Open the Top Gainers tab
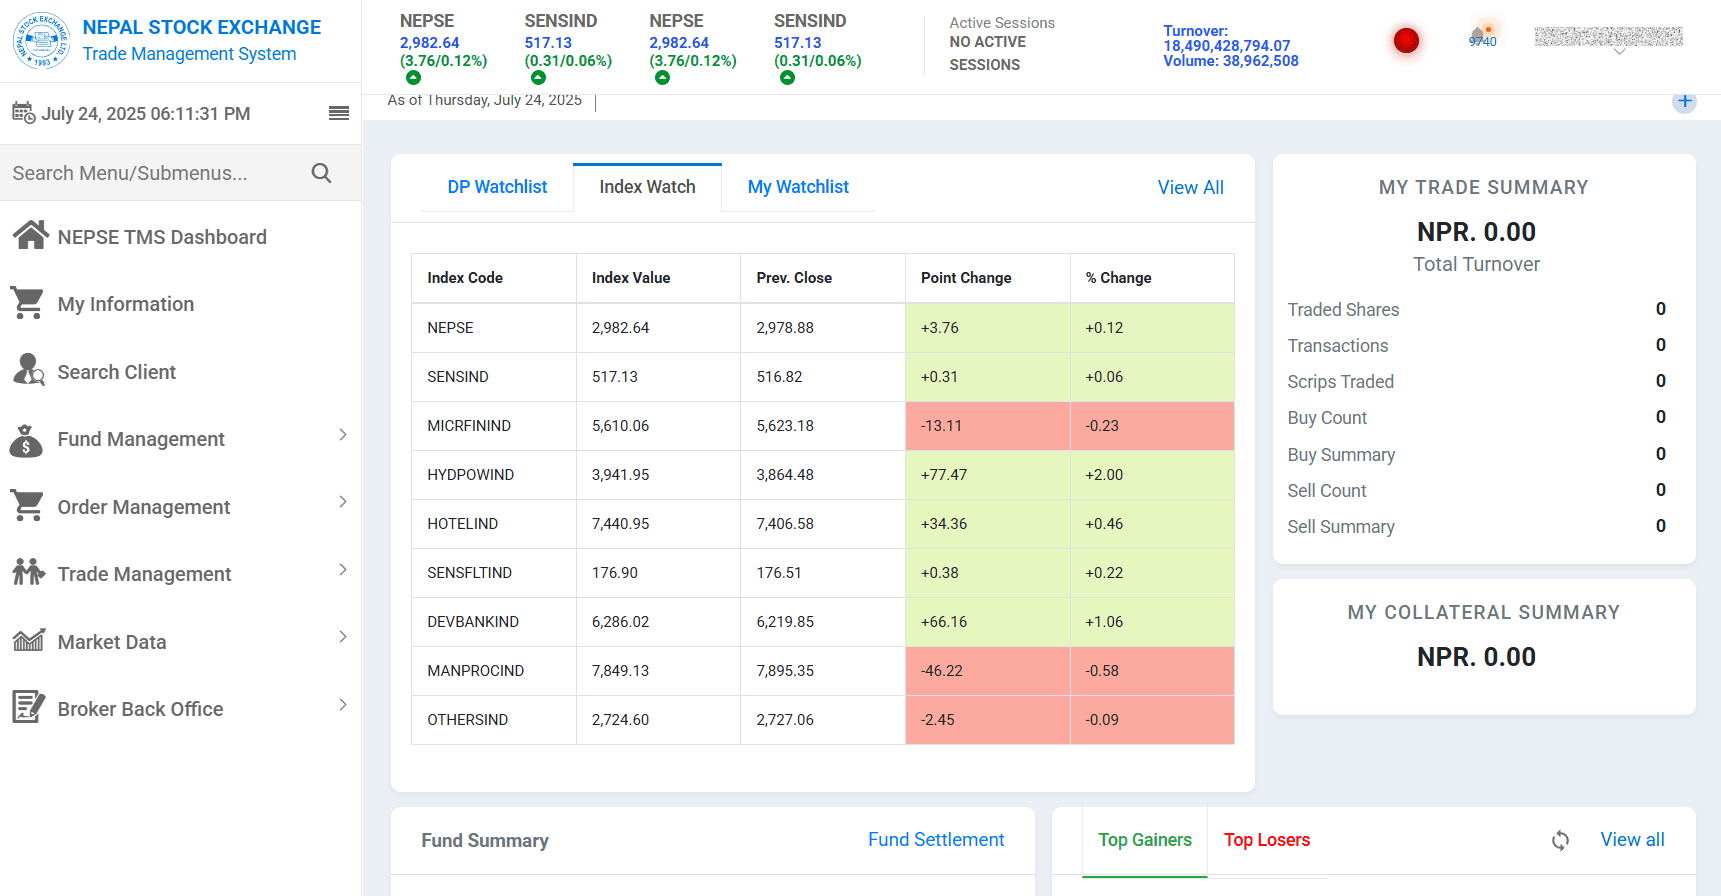The height and width of the screenshot is (896, 1721). click(x=1145, y=840)
